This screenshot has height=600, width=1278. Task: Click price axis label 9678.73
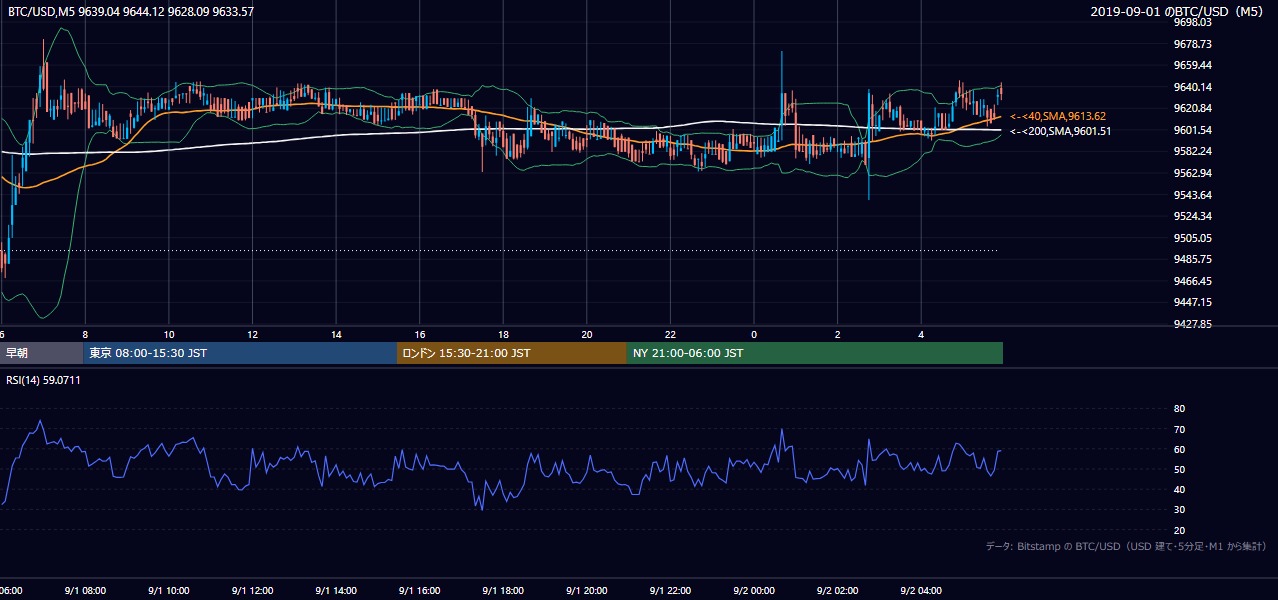(x=1193, y=44)
